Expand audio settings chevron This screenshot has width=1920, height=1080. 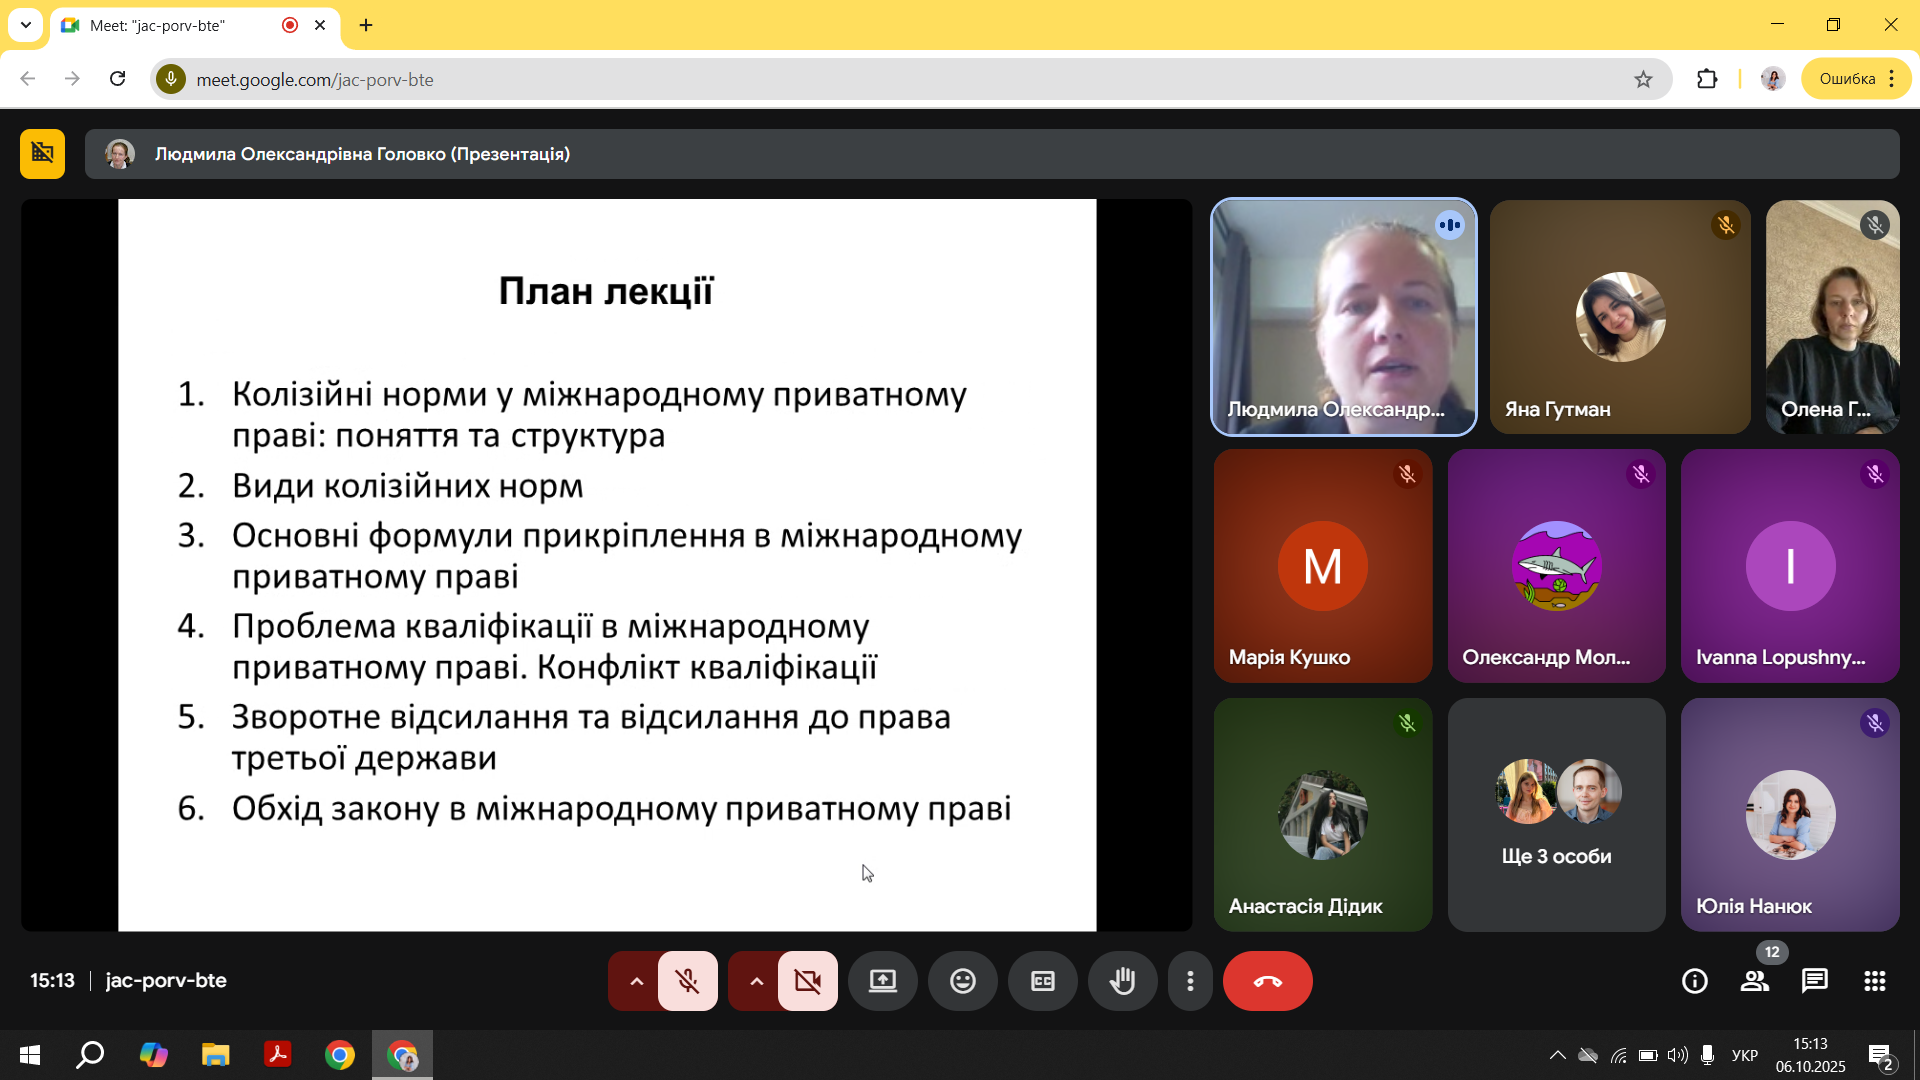pos(636,981)
